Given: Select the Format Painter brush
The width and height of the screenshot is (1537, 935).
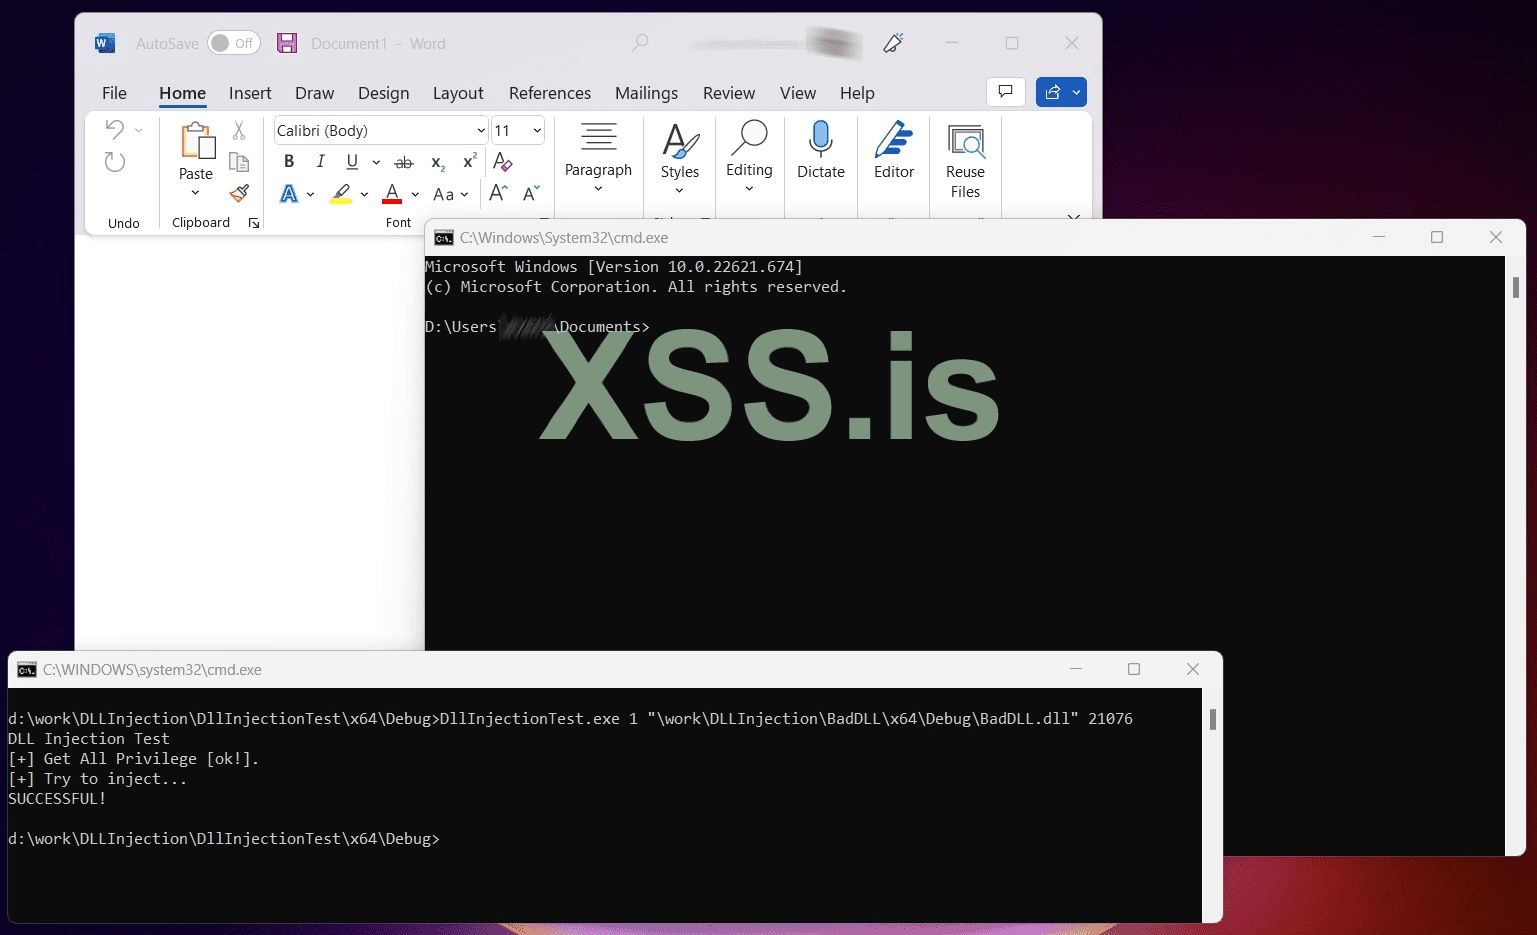Looking at the screenshot, I should (x=239, y=193).
